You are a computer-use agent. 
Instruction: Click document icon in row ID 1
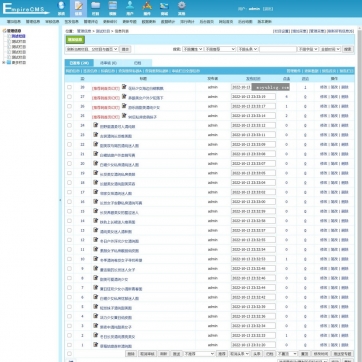[96, 345]
